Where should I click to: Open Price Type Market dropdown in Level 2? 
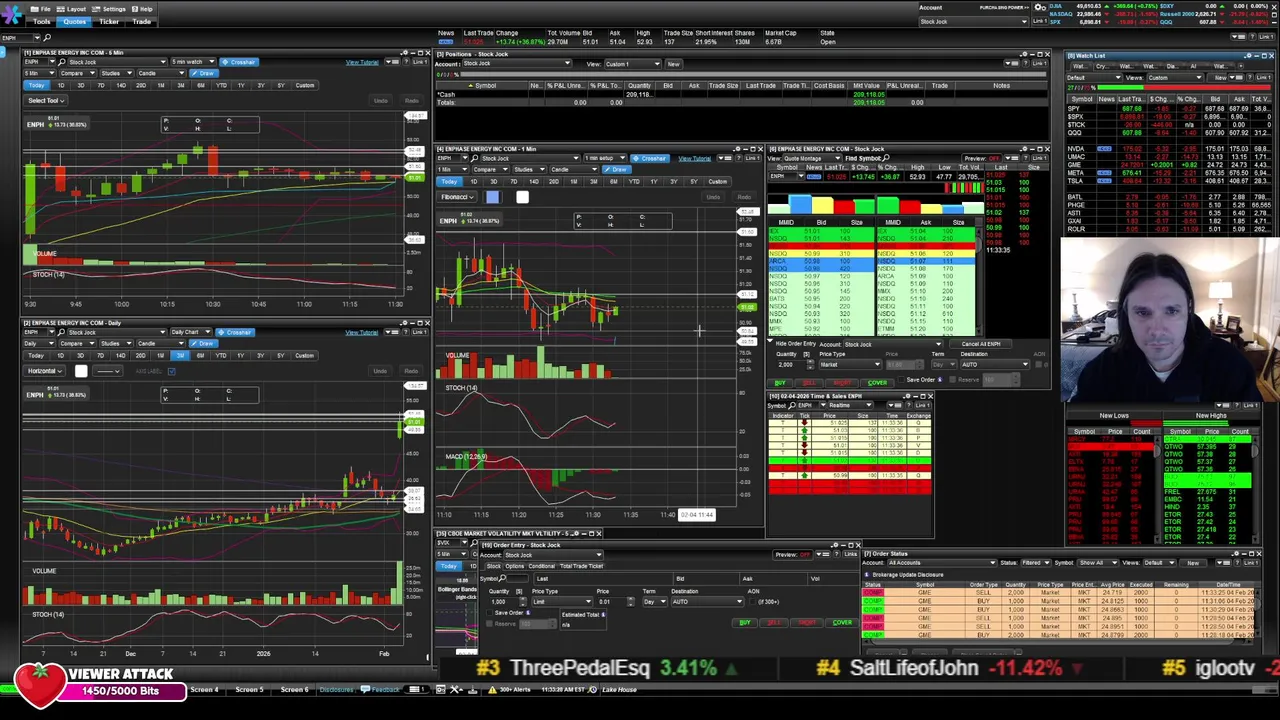click(850, 365)
